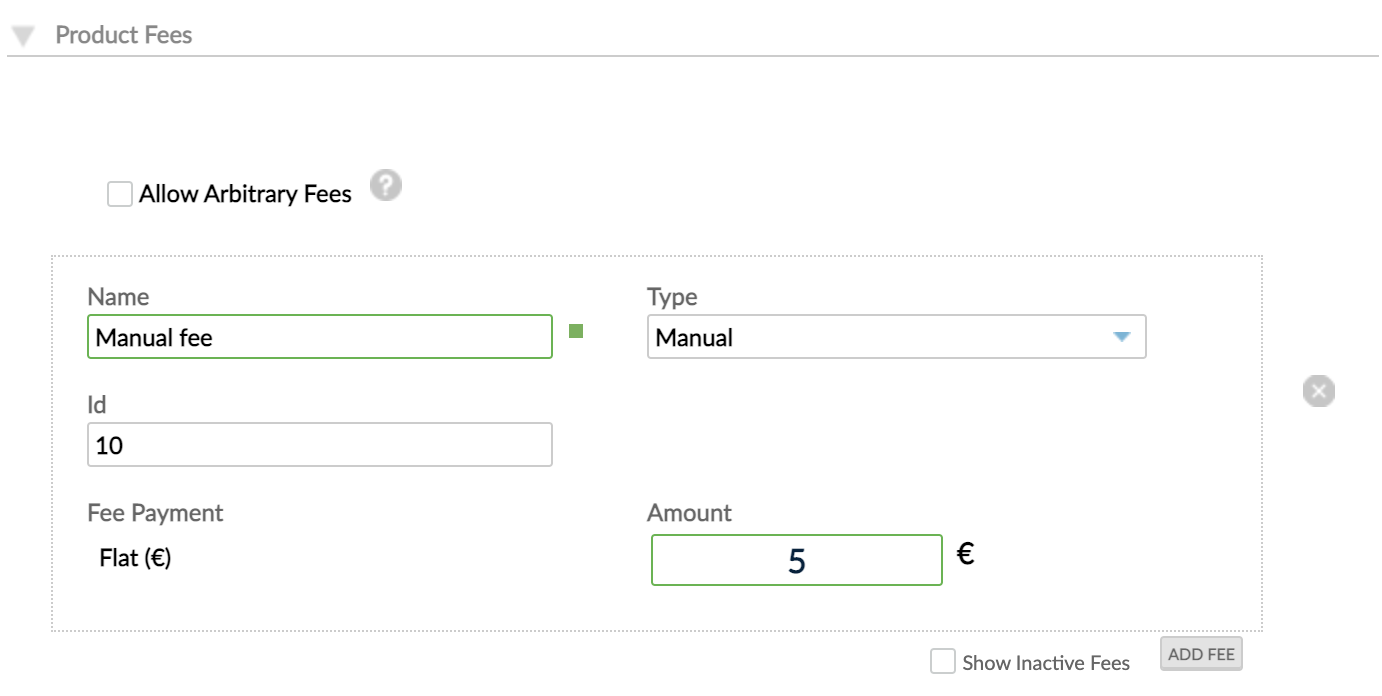
Task: Check the Show Inactive Fees option
Action: (x=941, y=659)
